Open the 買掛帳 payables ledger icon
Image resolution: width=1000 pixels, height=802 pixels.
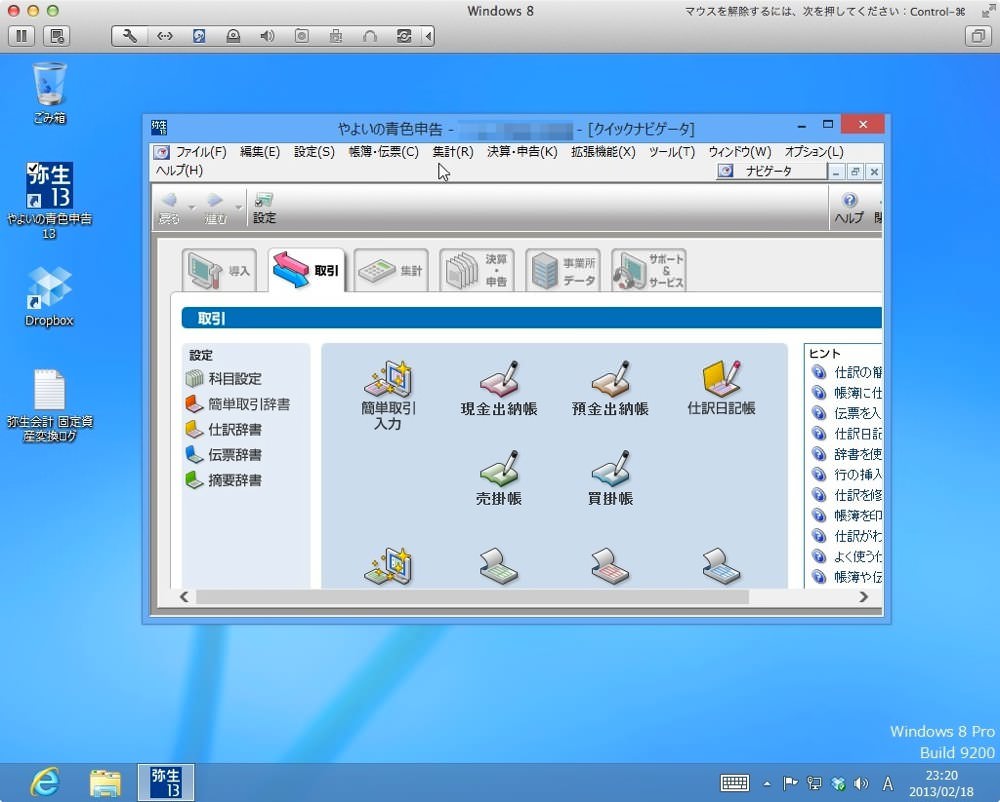(x=610, y=479)
